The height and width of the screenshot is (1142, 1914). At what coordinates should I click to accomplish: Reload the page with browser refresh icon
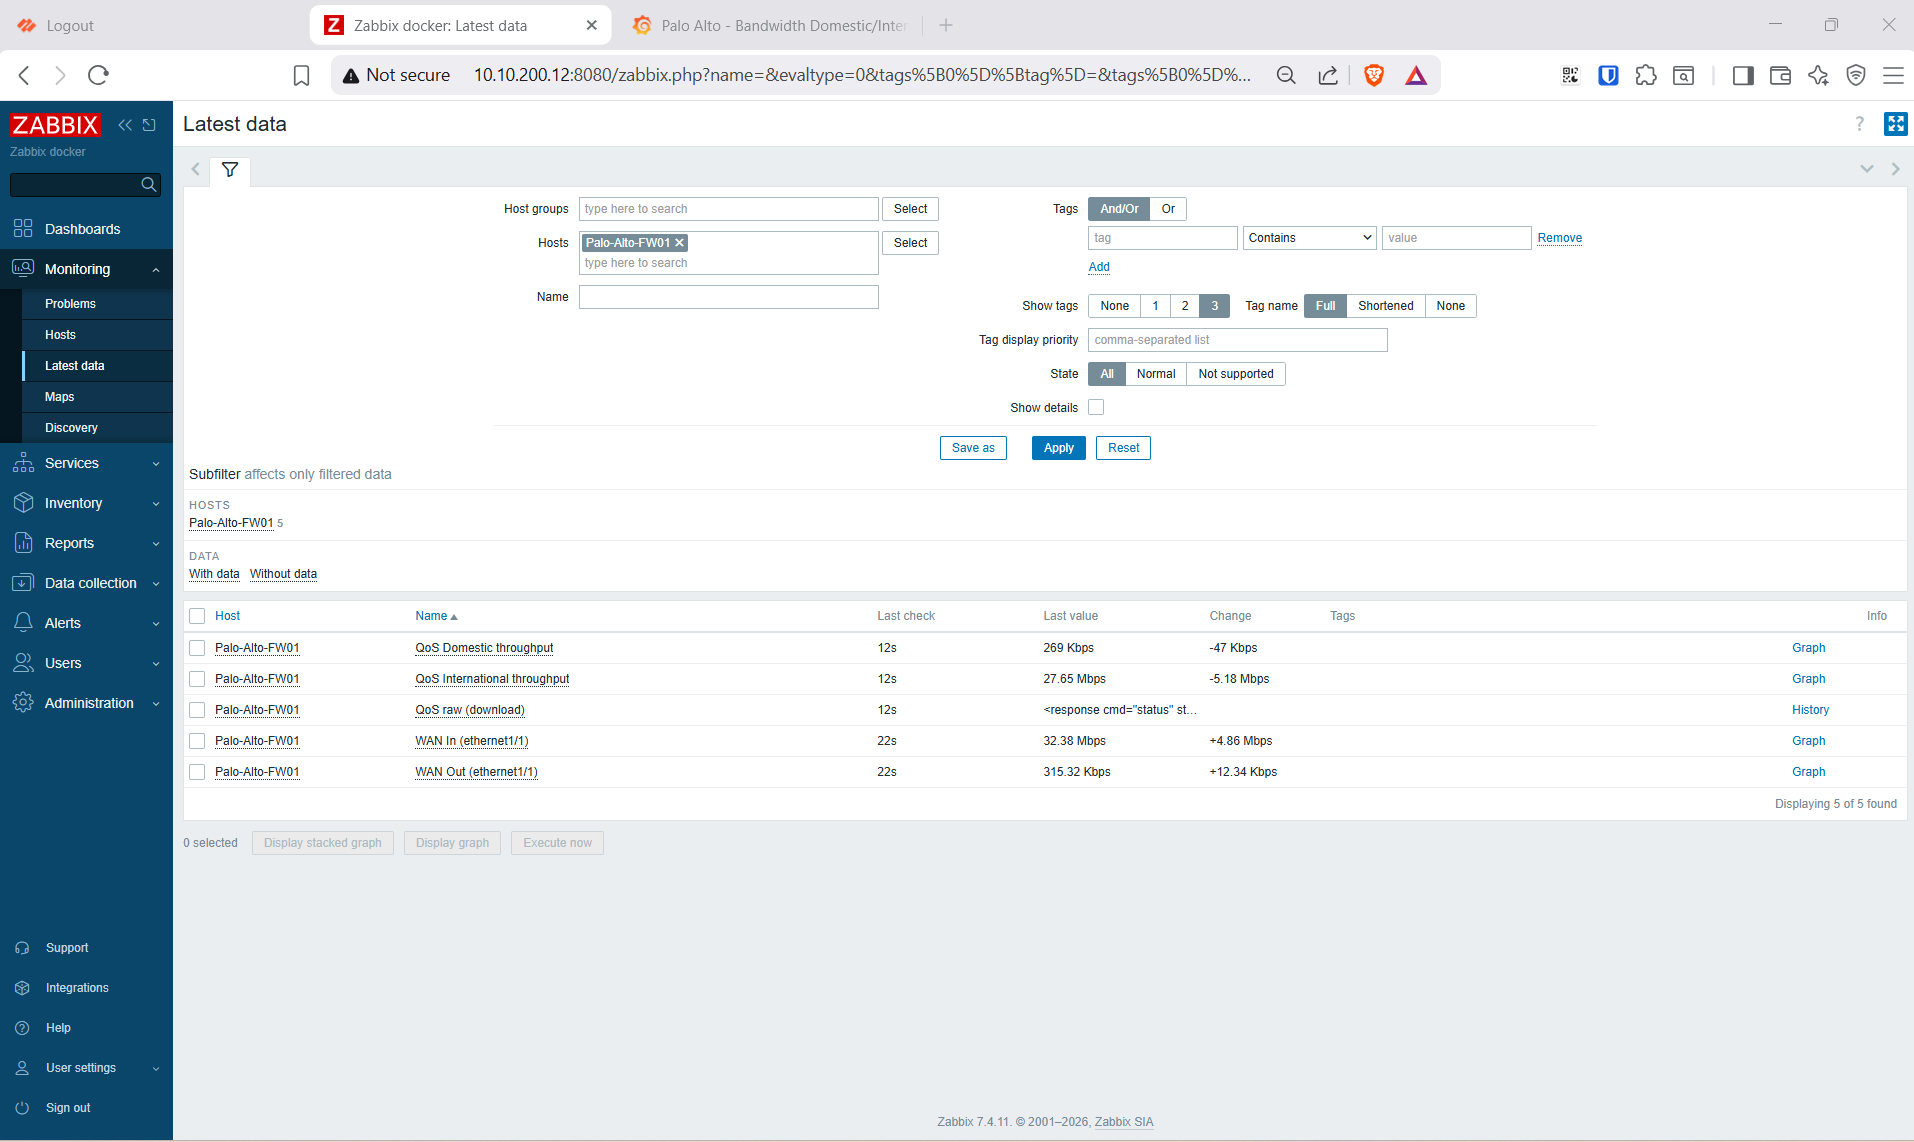click(98, 75)
